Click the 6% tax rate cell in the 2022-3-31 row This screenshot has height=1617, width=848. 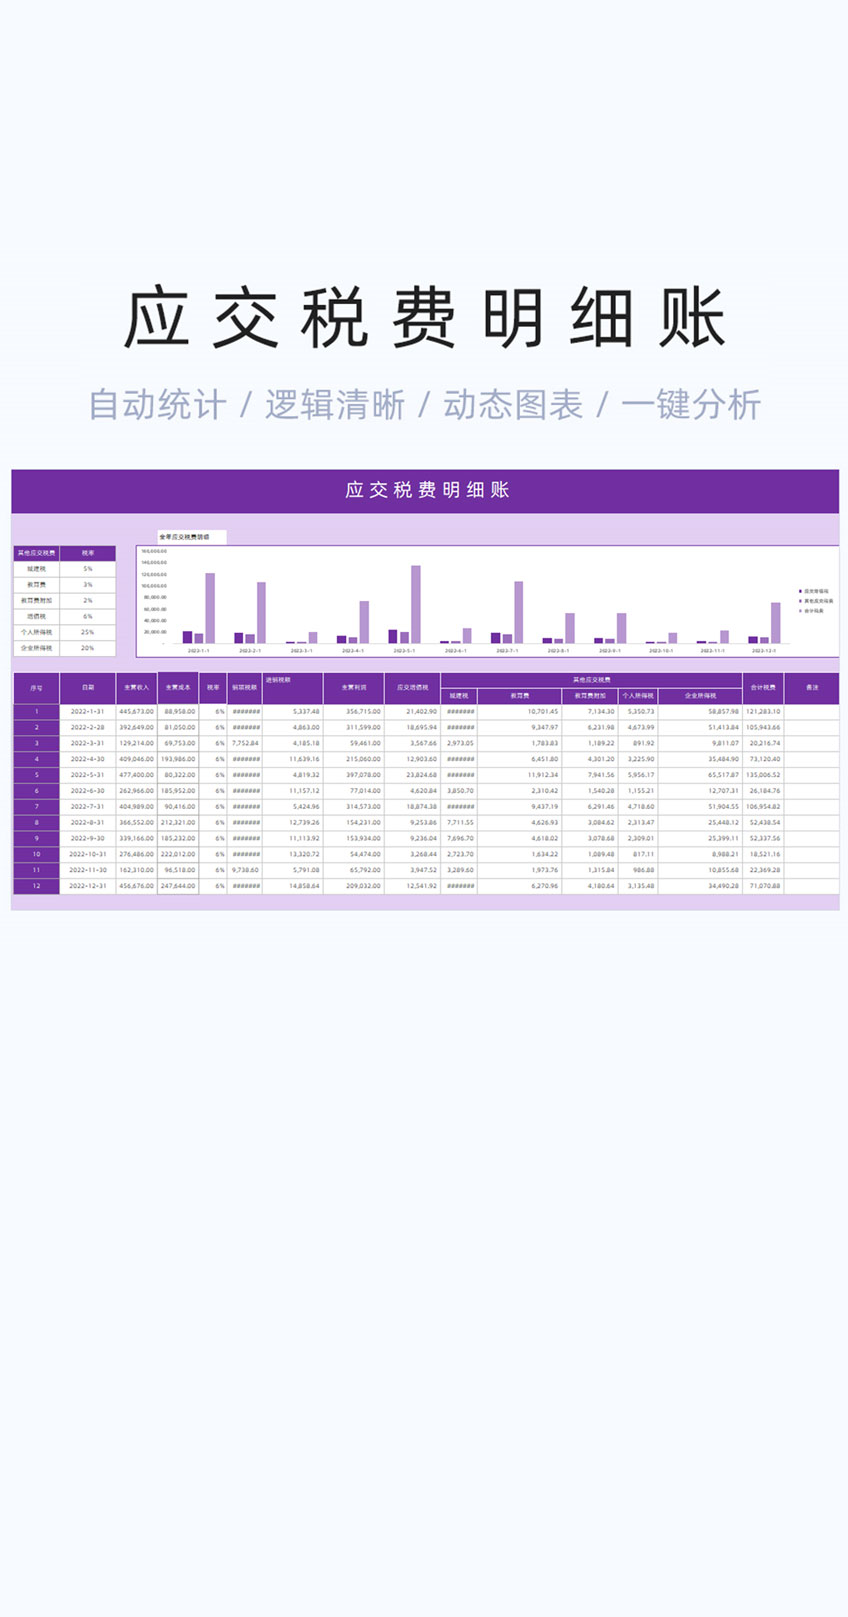[213, 743]
